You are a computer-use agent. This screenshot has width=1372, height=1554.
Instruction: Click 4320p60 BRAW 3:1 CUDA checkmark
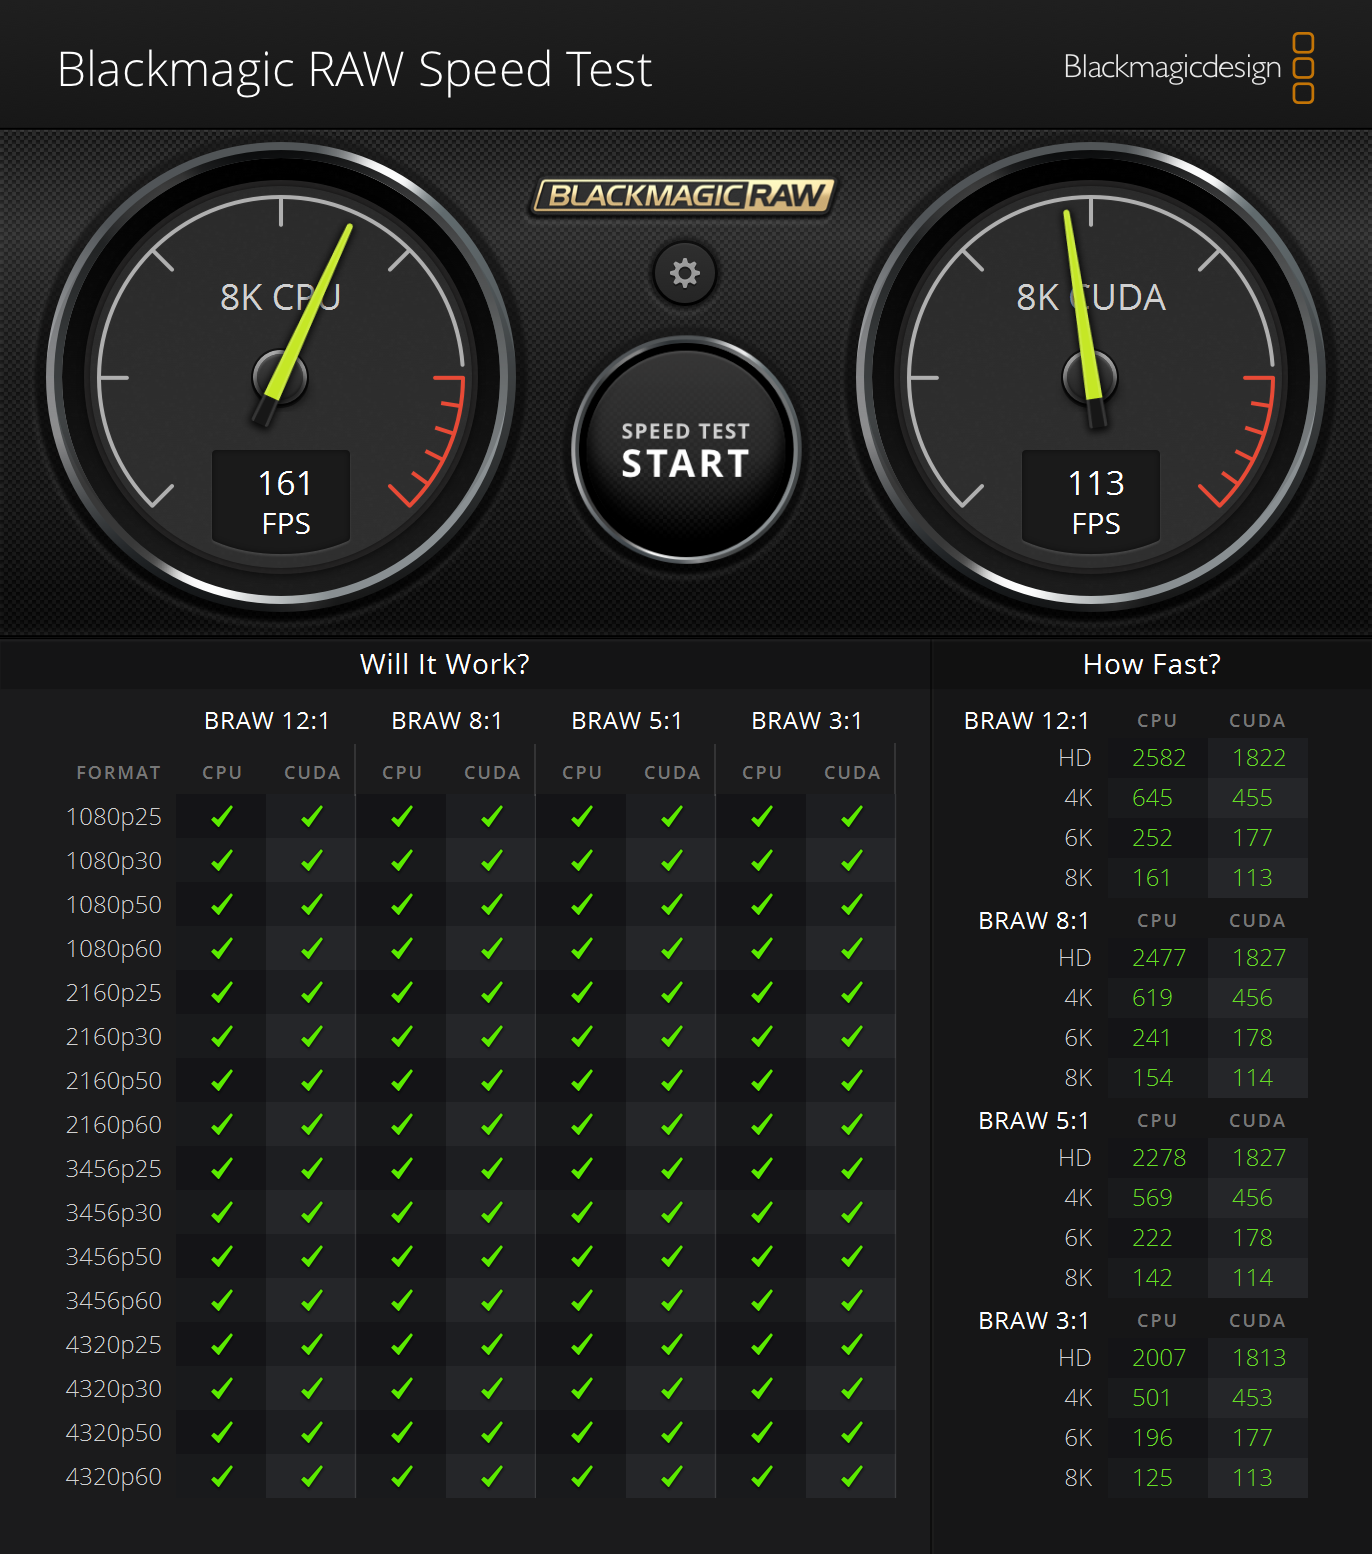[852, 1477]
